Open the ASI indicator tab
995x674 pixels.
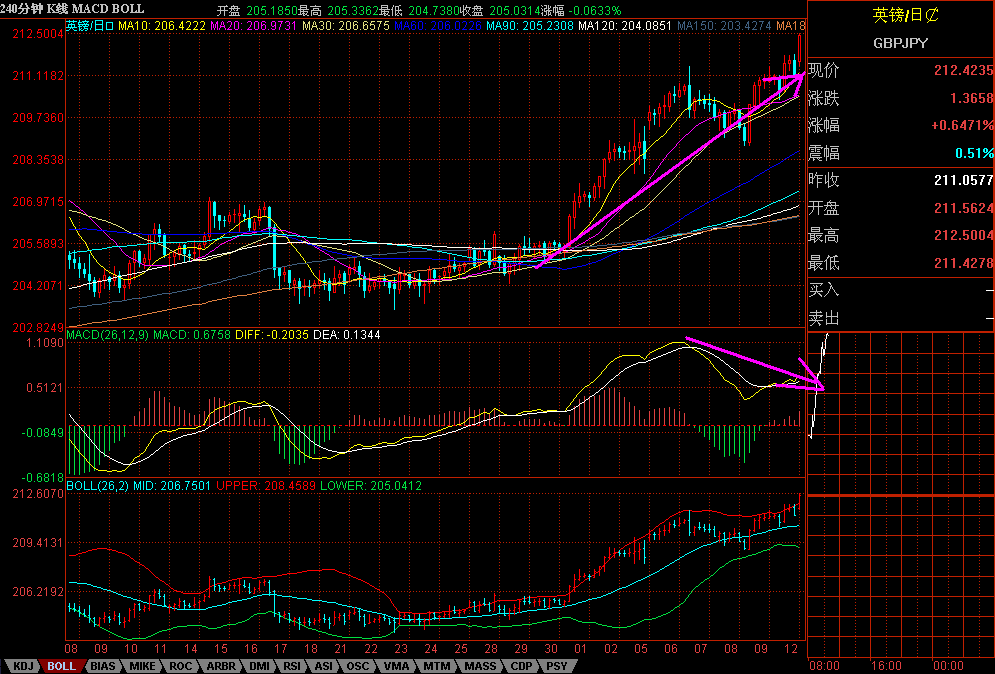pyautogui.click(x=324, y=666)
